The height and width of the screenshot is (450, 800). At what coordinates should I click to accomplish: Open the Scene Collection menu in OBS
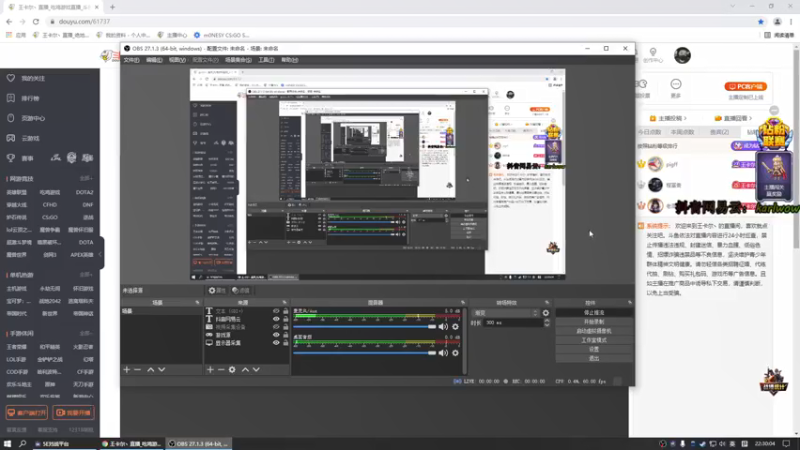coord(238,60)
